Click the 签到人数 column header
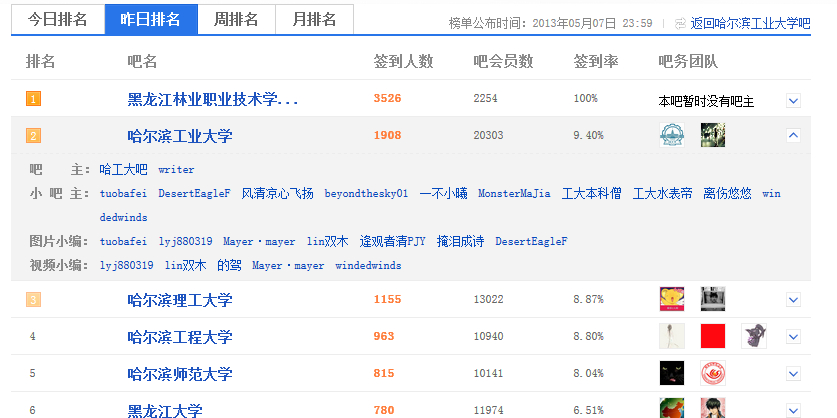Viewport: 837px width, 418px height. pos(403,62)
